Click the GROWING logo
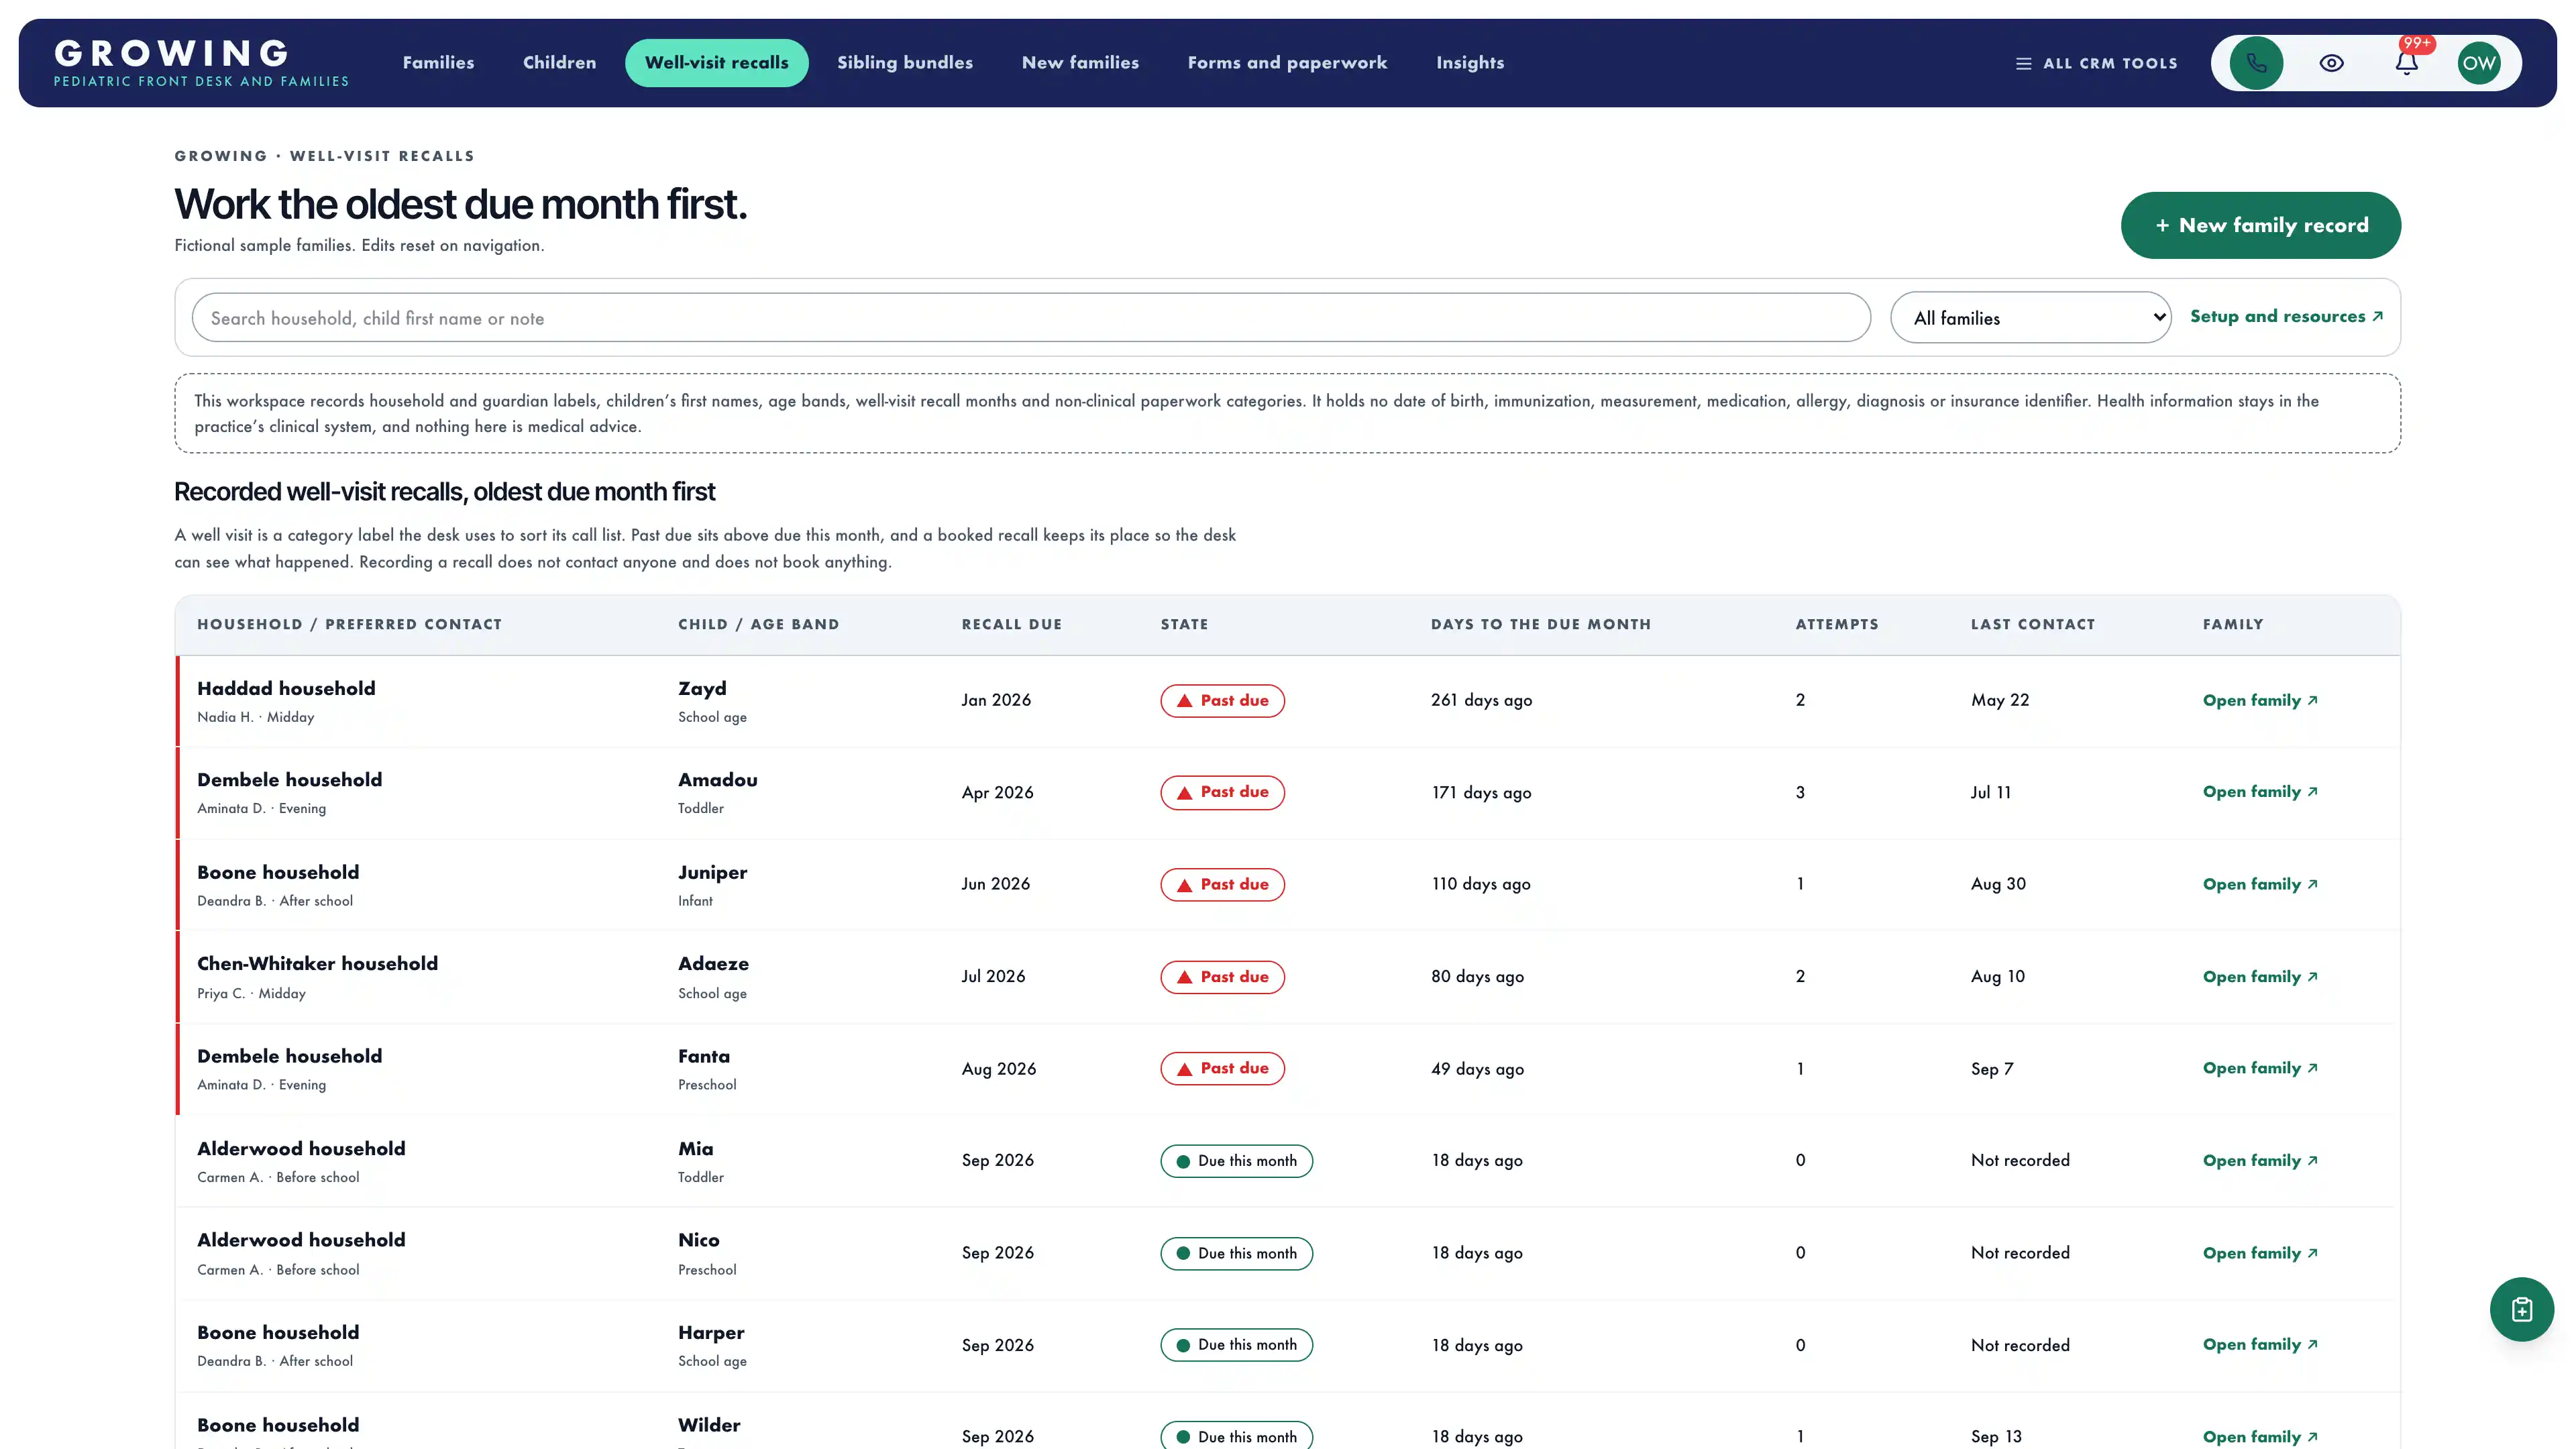Viewport: 2576px width, 1449px height. click(x=201, y=62)
